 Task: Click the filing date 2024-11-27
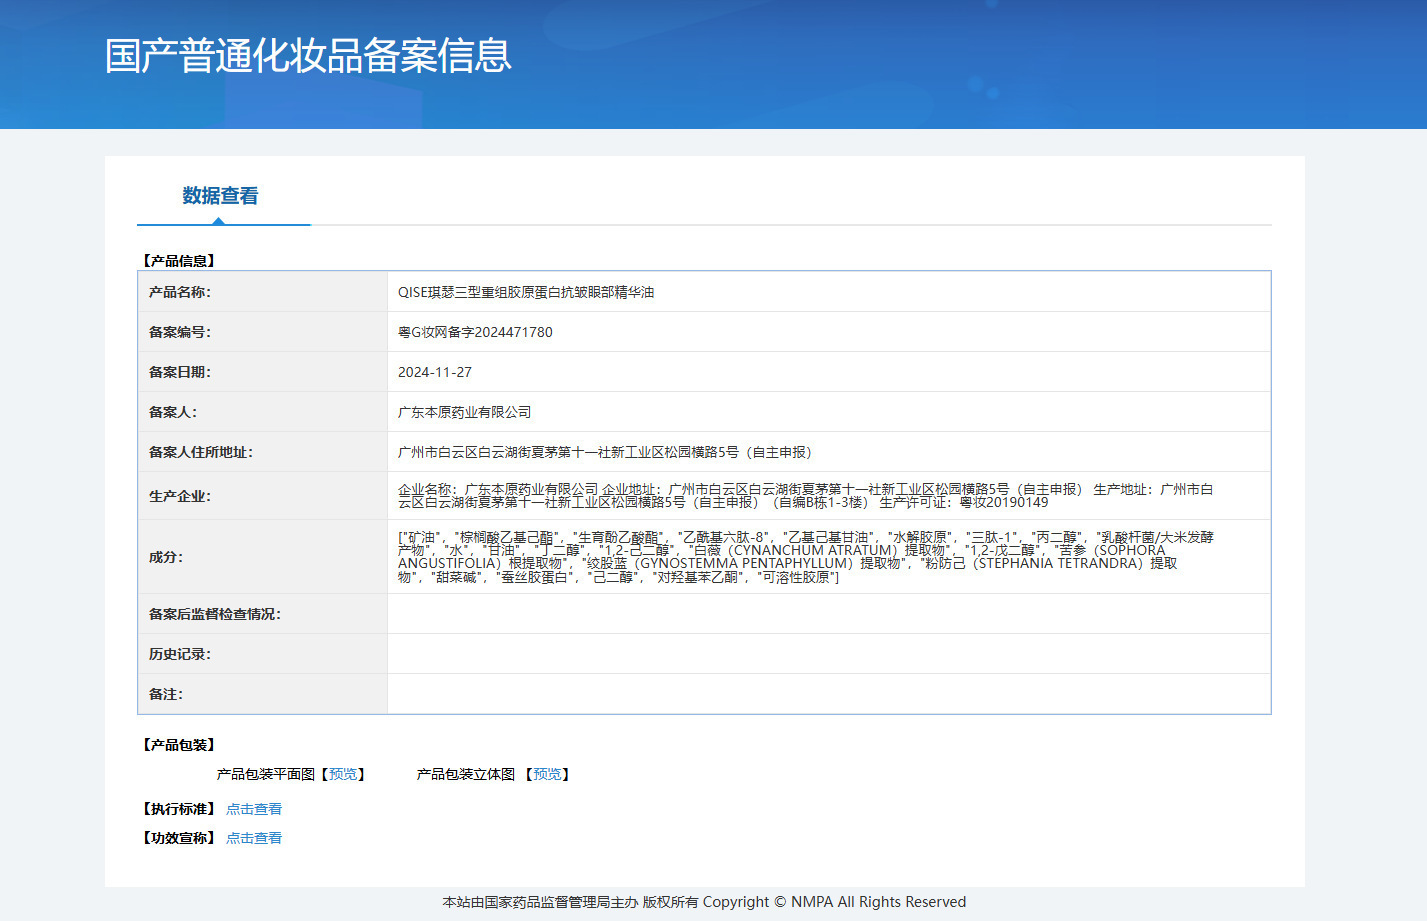(x=435, y=372)
